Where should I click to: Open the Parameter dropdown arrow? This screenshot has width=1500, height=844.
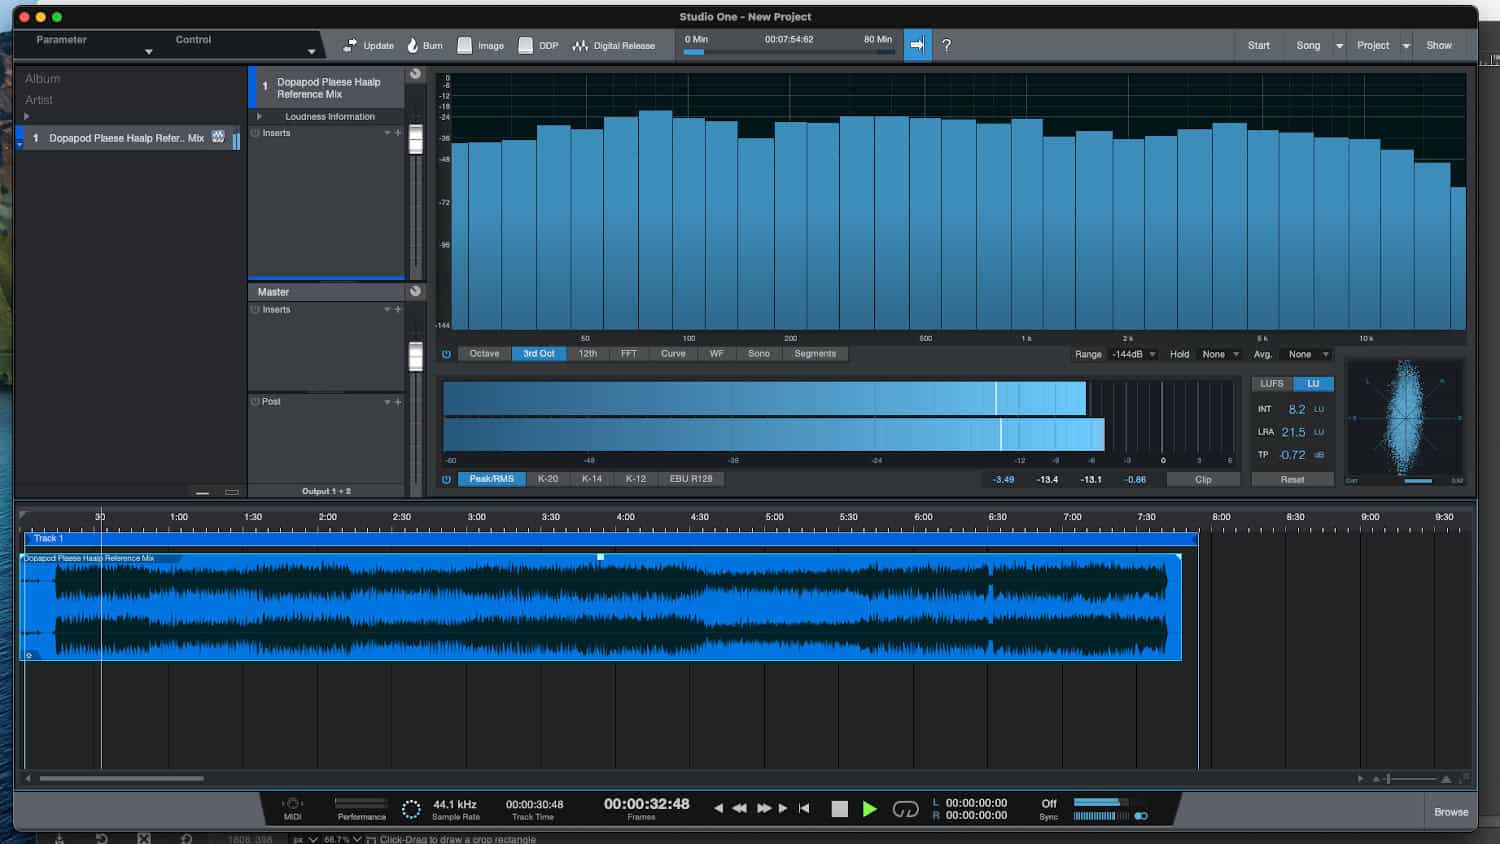tap(148, 51)
